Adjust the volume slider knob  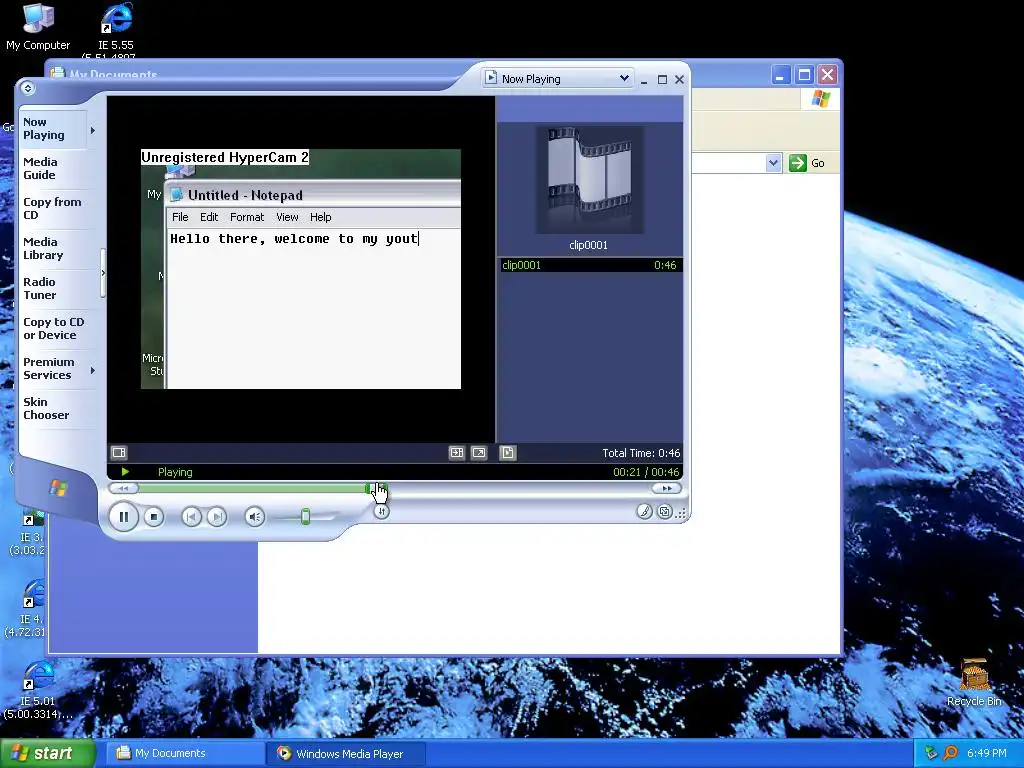(305, 517)
